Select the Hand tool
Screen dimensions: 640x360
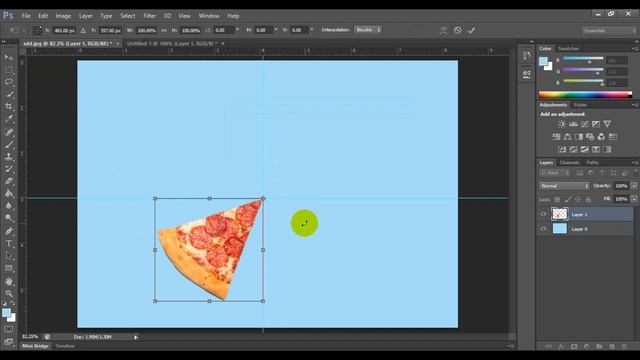pyautogui.click(x=9, y=281)
